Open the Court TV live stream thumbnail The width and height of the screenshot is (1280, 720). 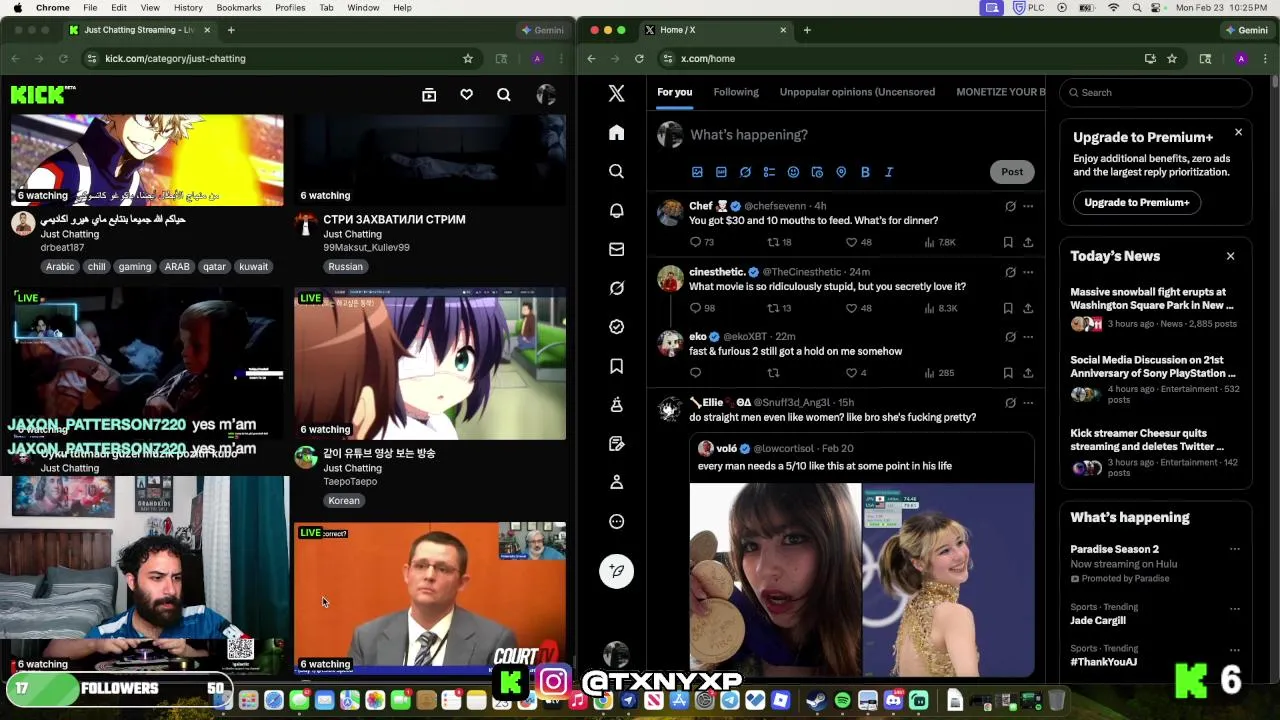click(430, 597)
